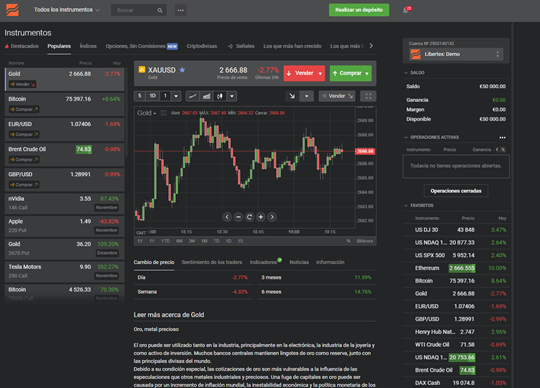Click Realizar un depósito button
This screenshot has height=388, width=540.
(359, 10)
